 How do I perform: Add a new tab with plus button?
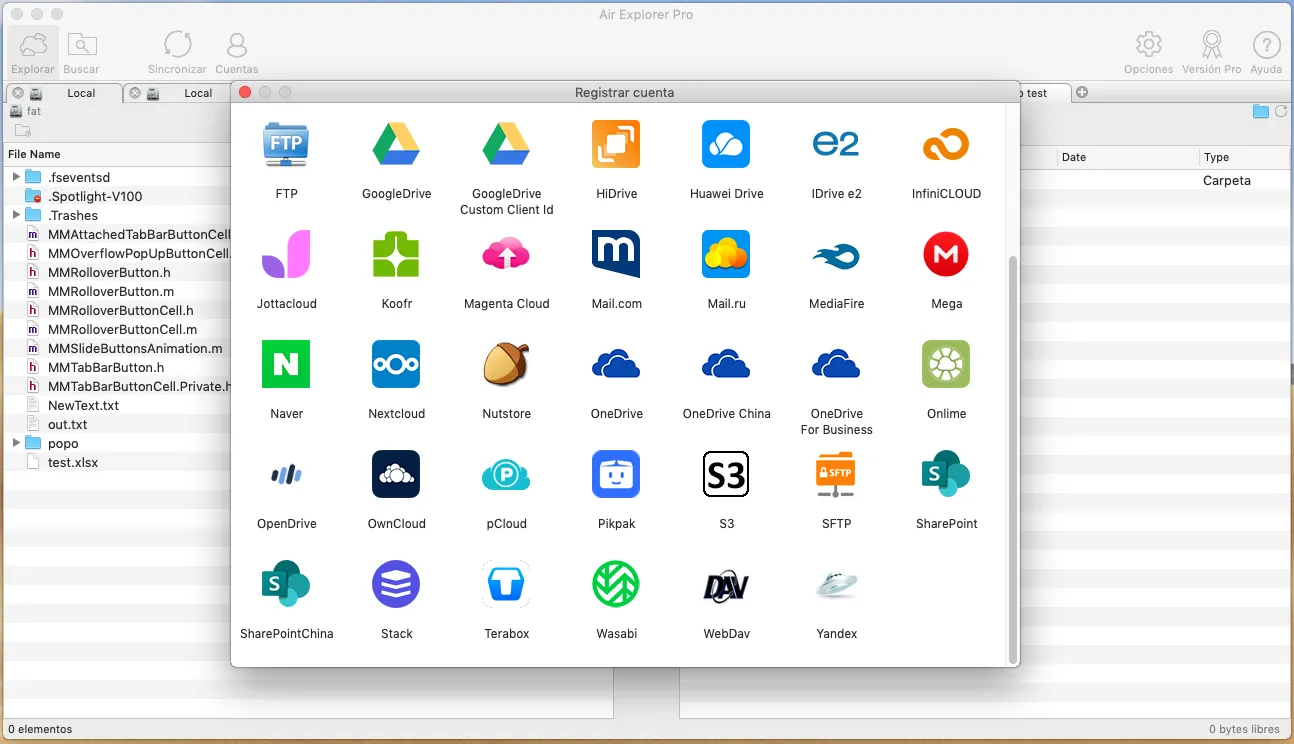[x=1081, y=93]
